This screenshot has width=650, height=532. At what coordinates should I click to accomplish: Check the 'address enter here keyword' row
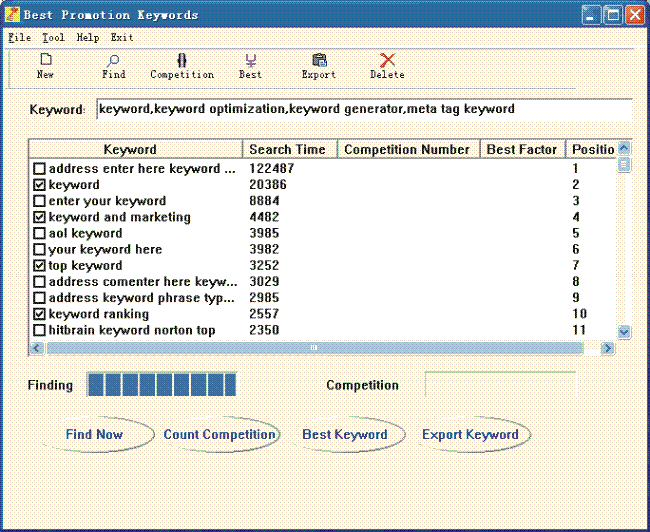pos(39,169)
